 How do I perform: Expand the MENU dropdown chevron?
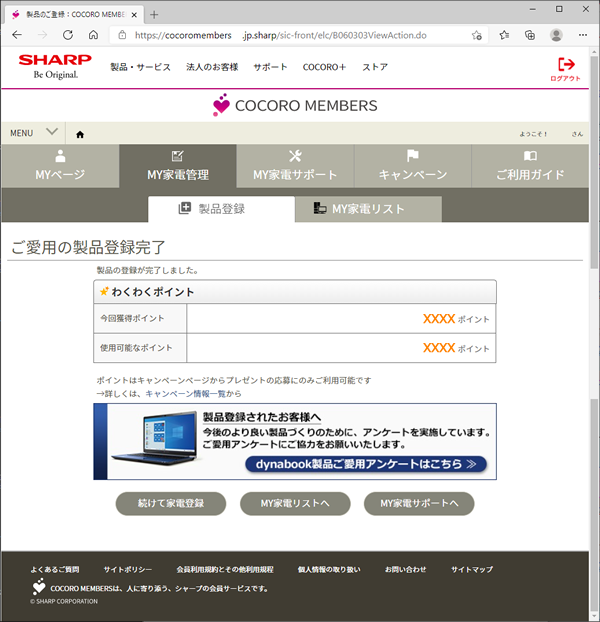(x=52, y=132)
